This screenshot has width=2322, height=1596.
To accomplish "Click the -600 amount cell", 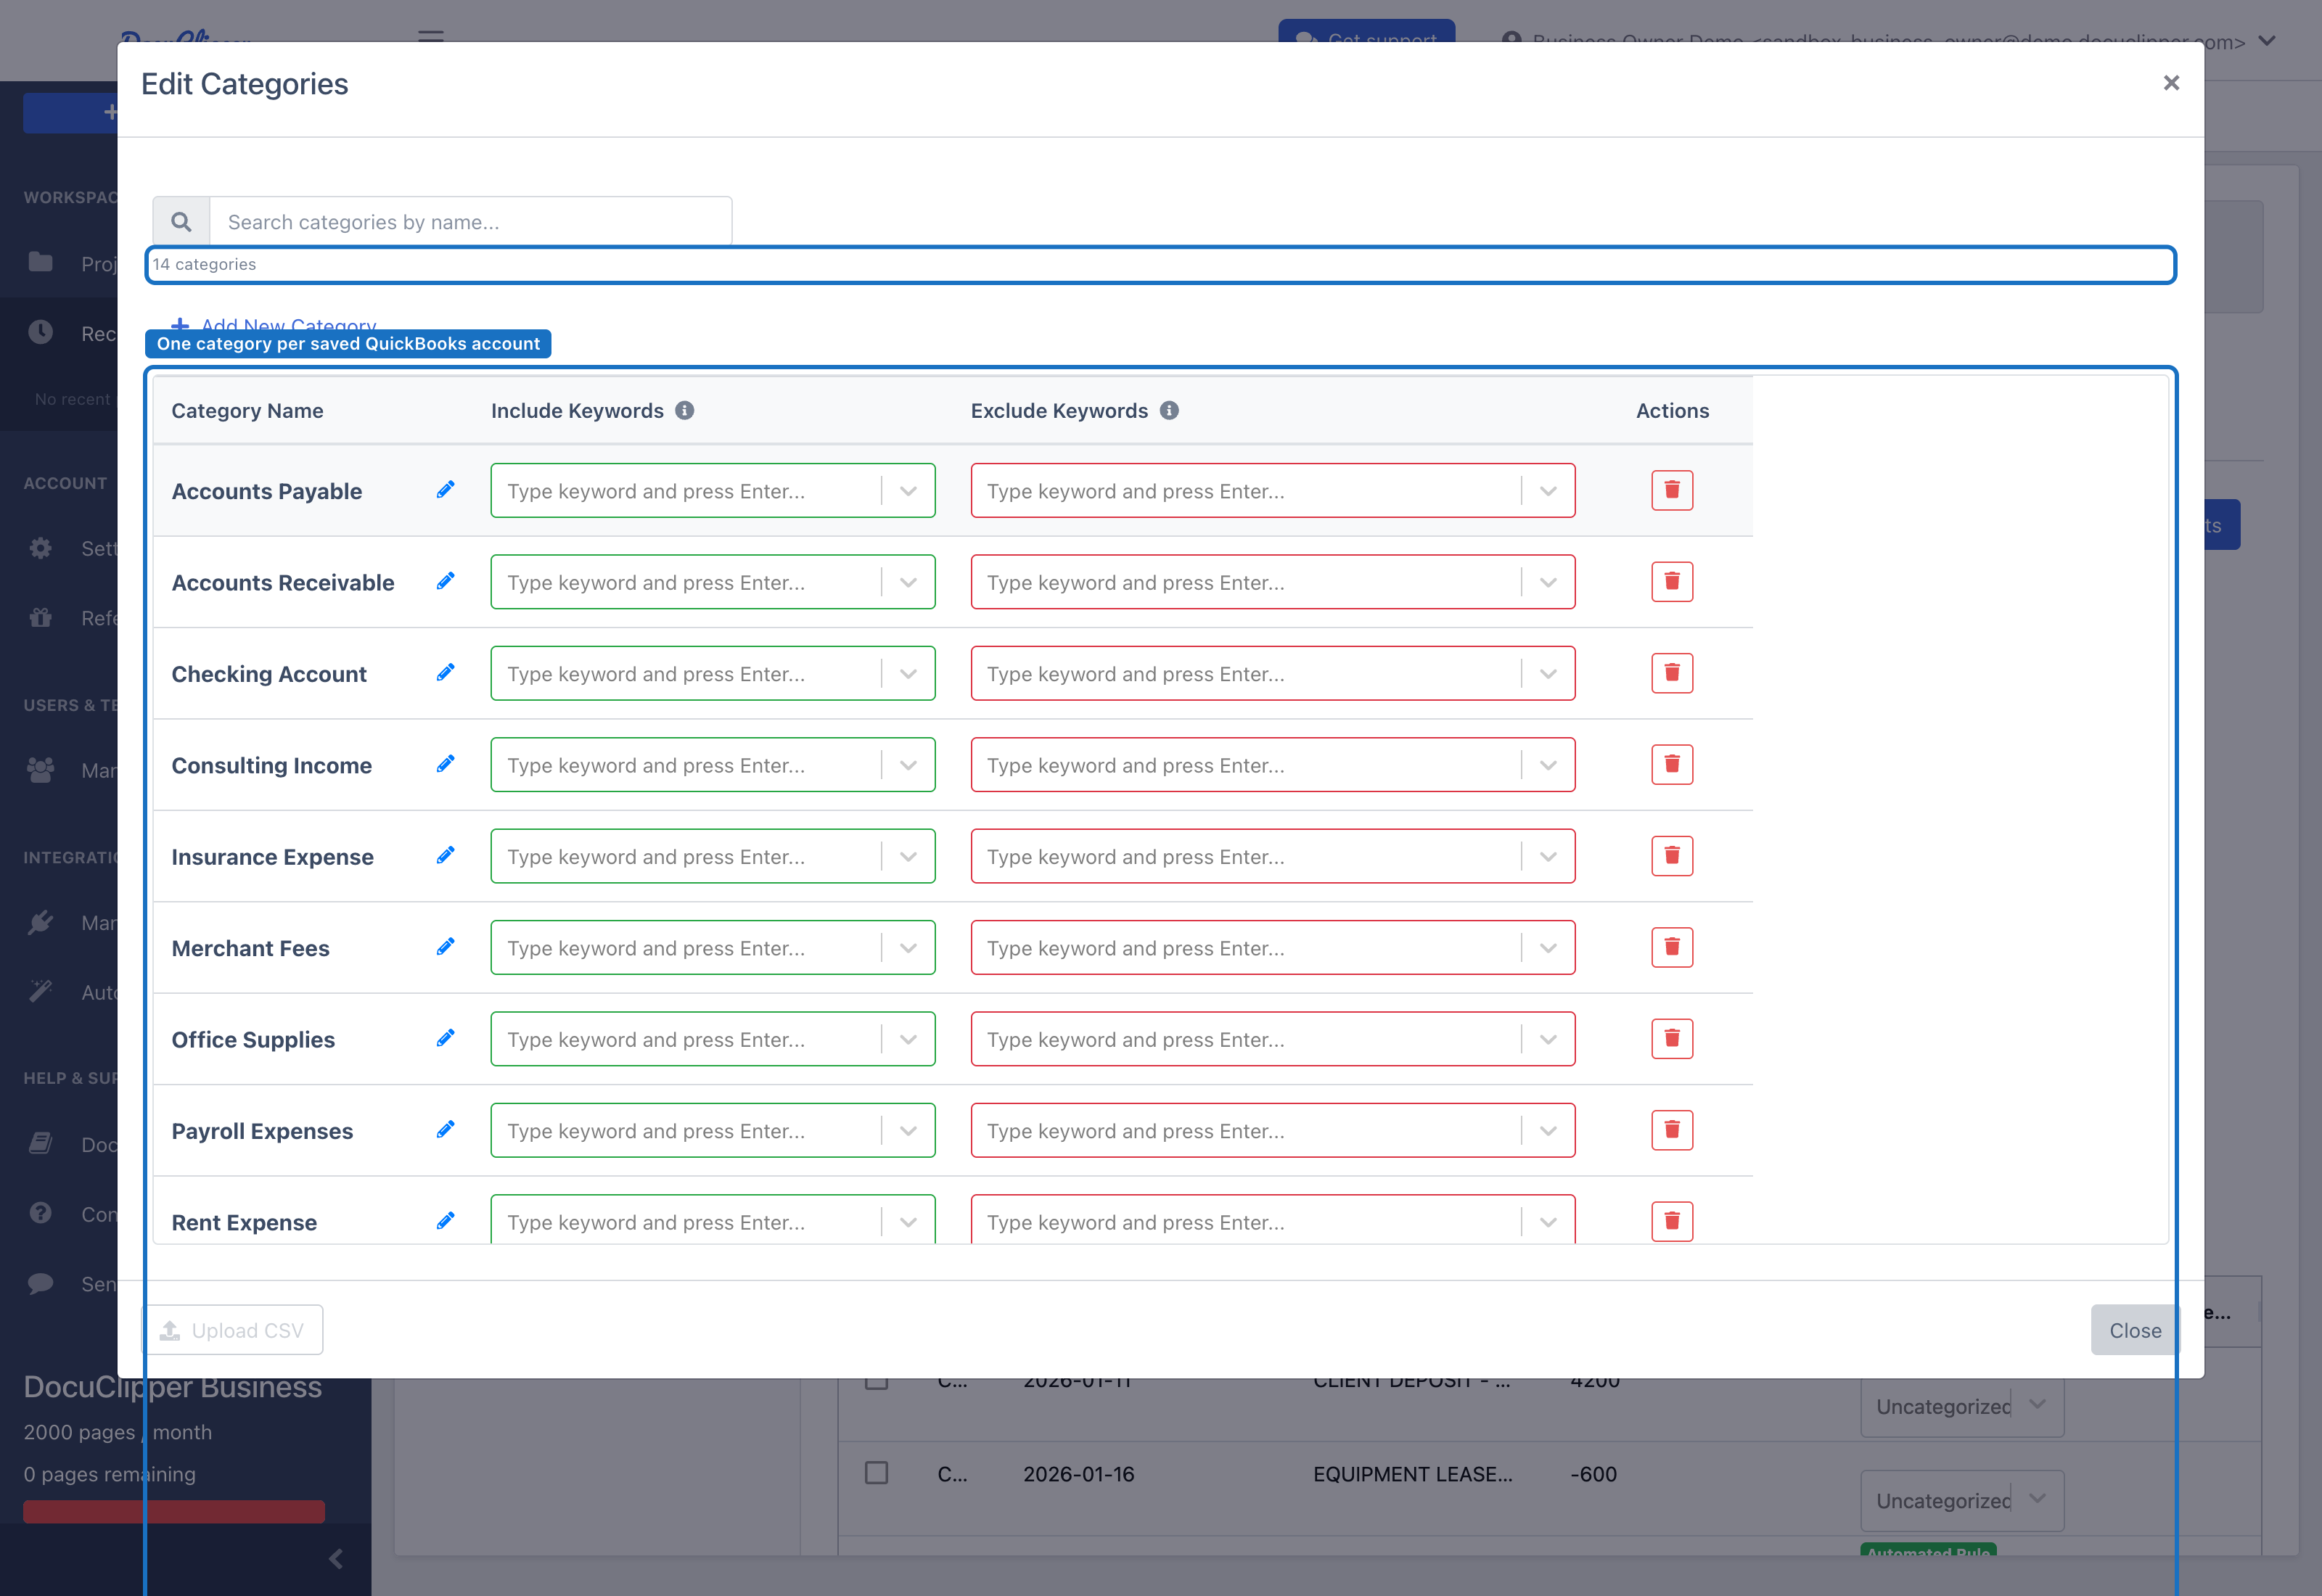I will pos(1593,1474).
